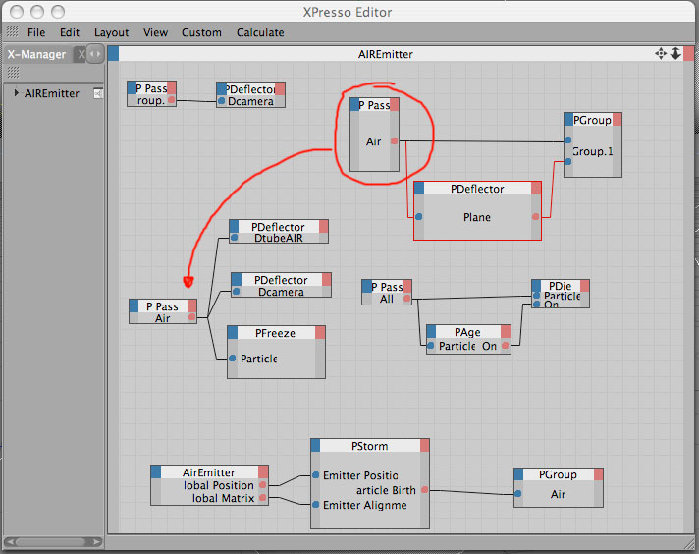
Task: Click the Particle input port on PAge
Action: 431,345
